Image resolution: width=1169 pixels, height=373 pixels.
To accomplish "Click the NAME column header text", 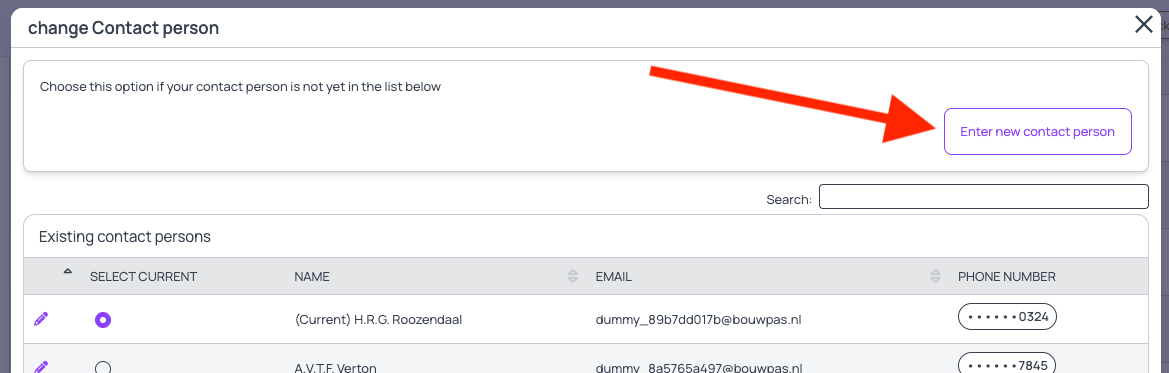I will pos(312,277).
